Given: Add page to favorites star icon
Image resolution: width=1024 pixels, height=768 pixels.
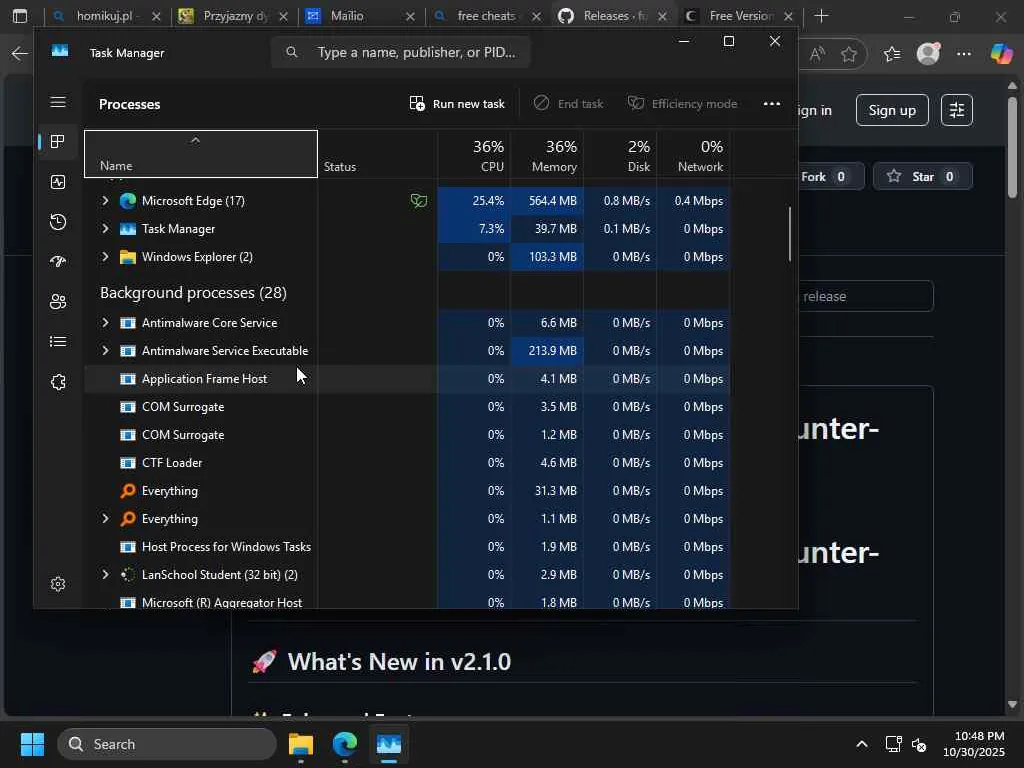Looking at the screenshot, I should [848, 54].
